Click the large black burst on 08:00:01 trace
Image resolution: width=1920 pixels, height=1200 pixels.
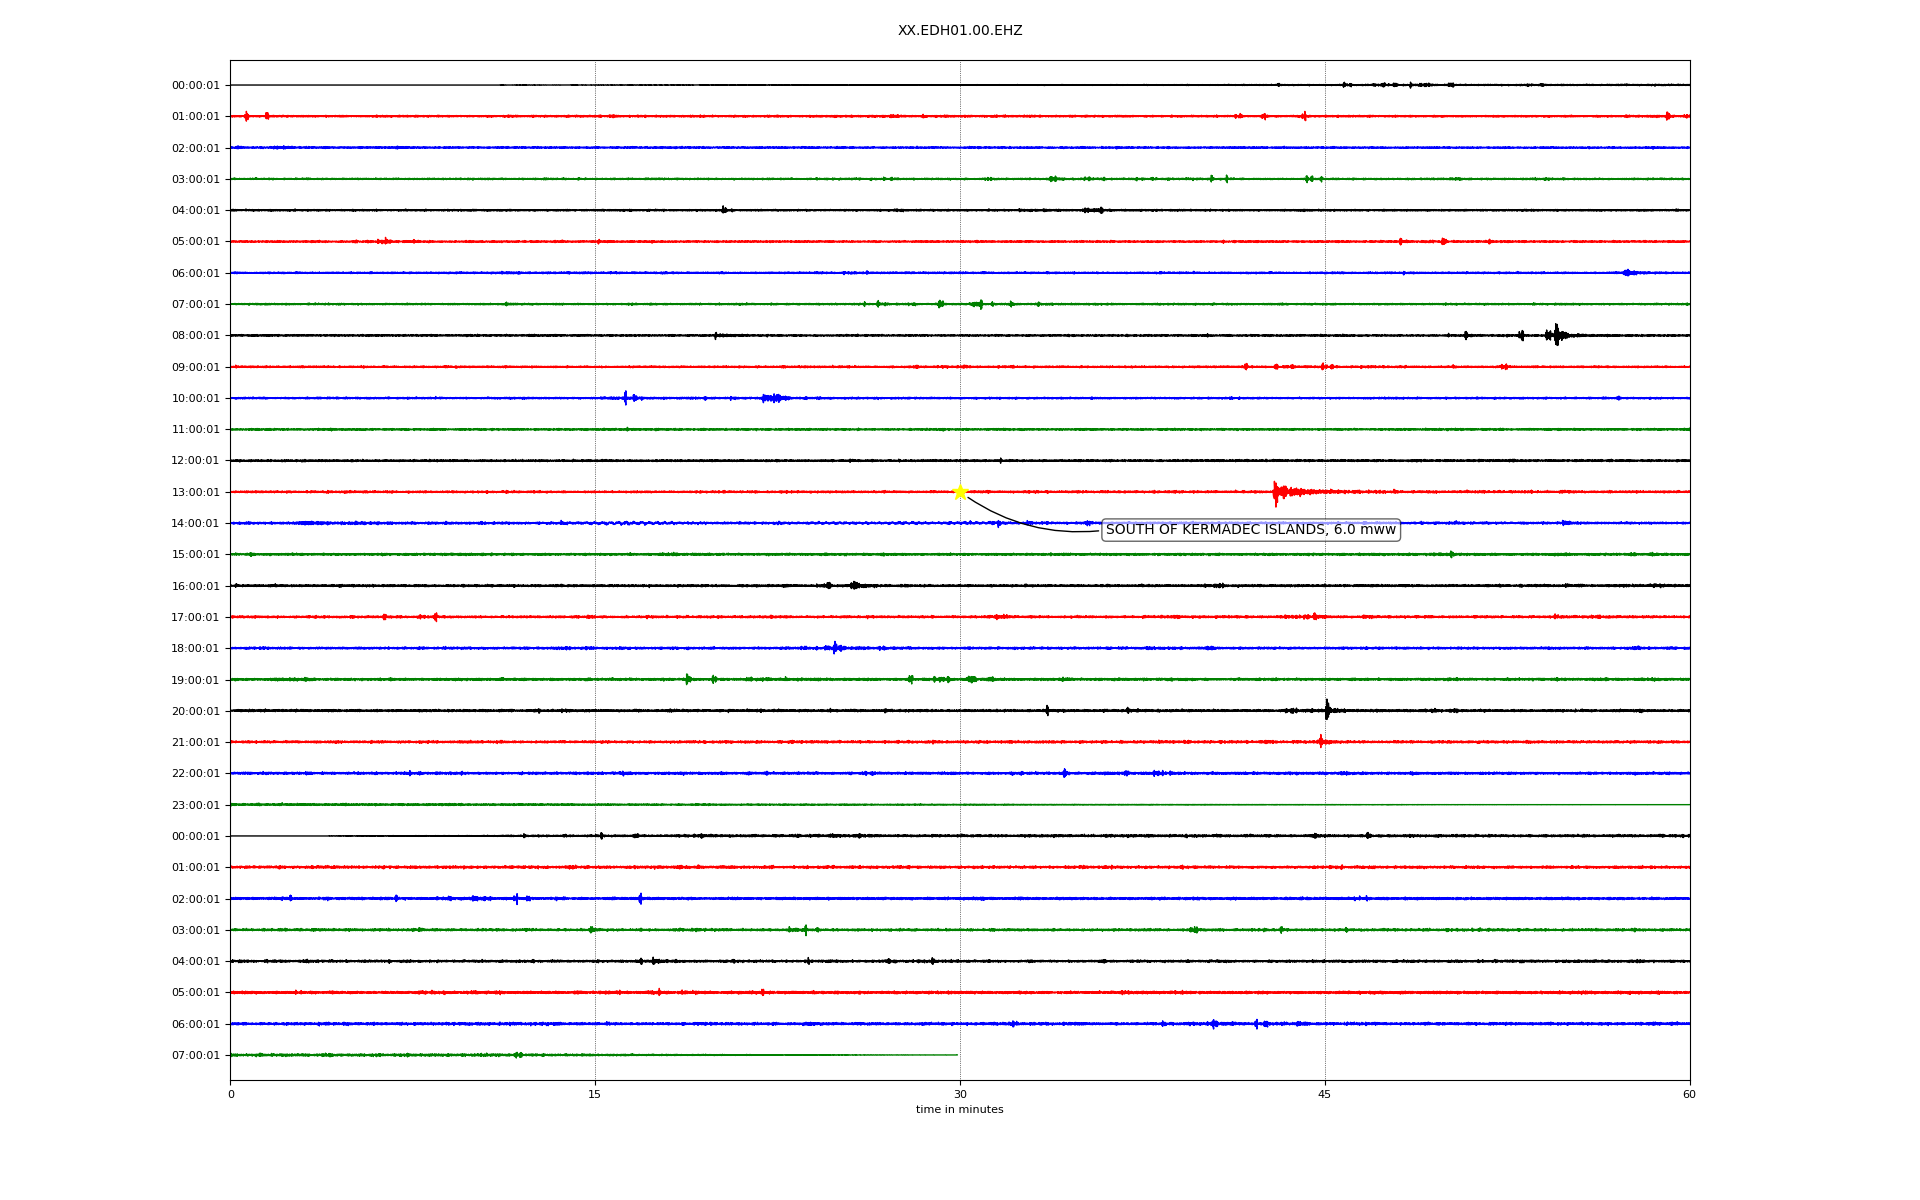[1556, 335]
